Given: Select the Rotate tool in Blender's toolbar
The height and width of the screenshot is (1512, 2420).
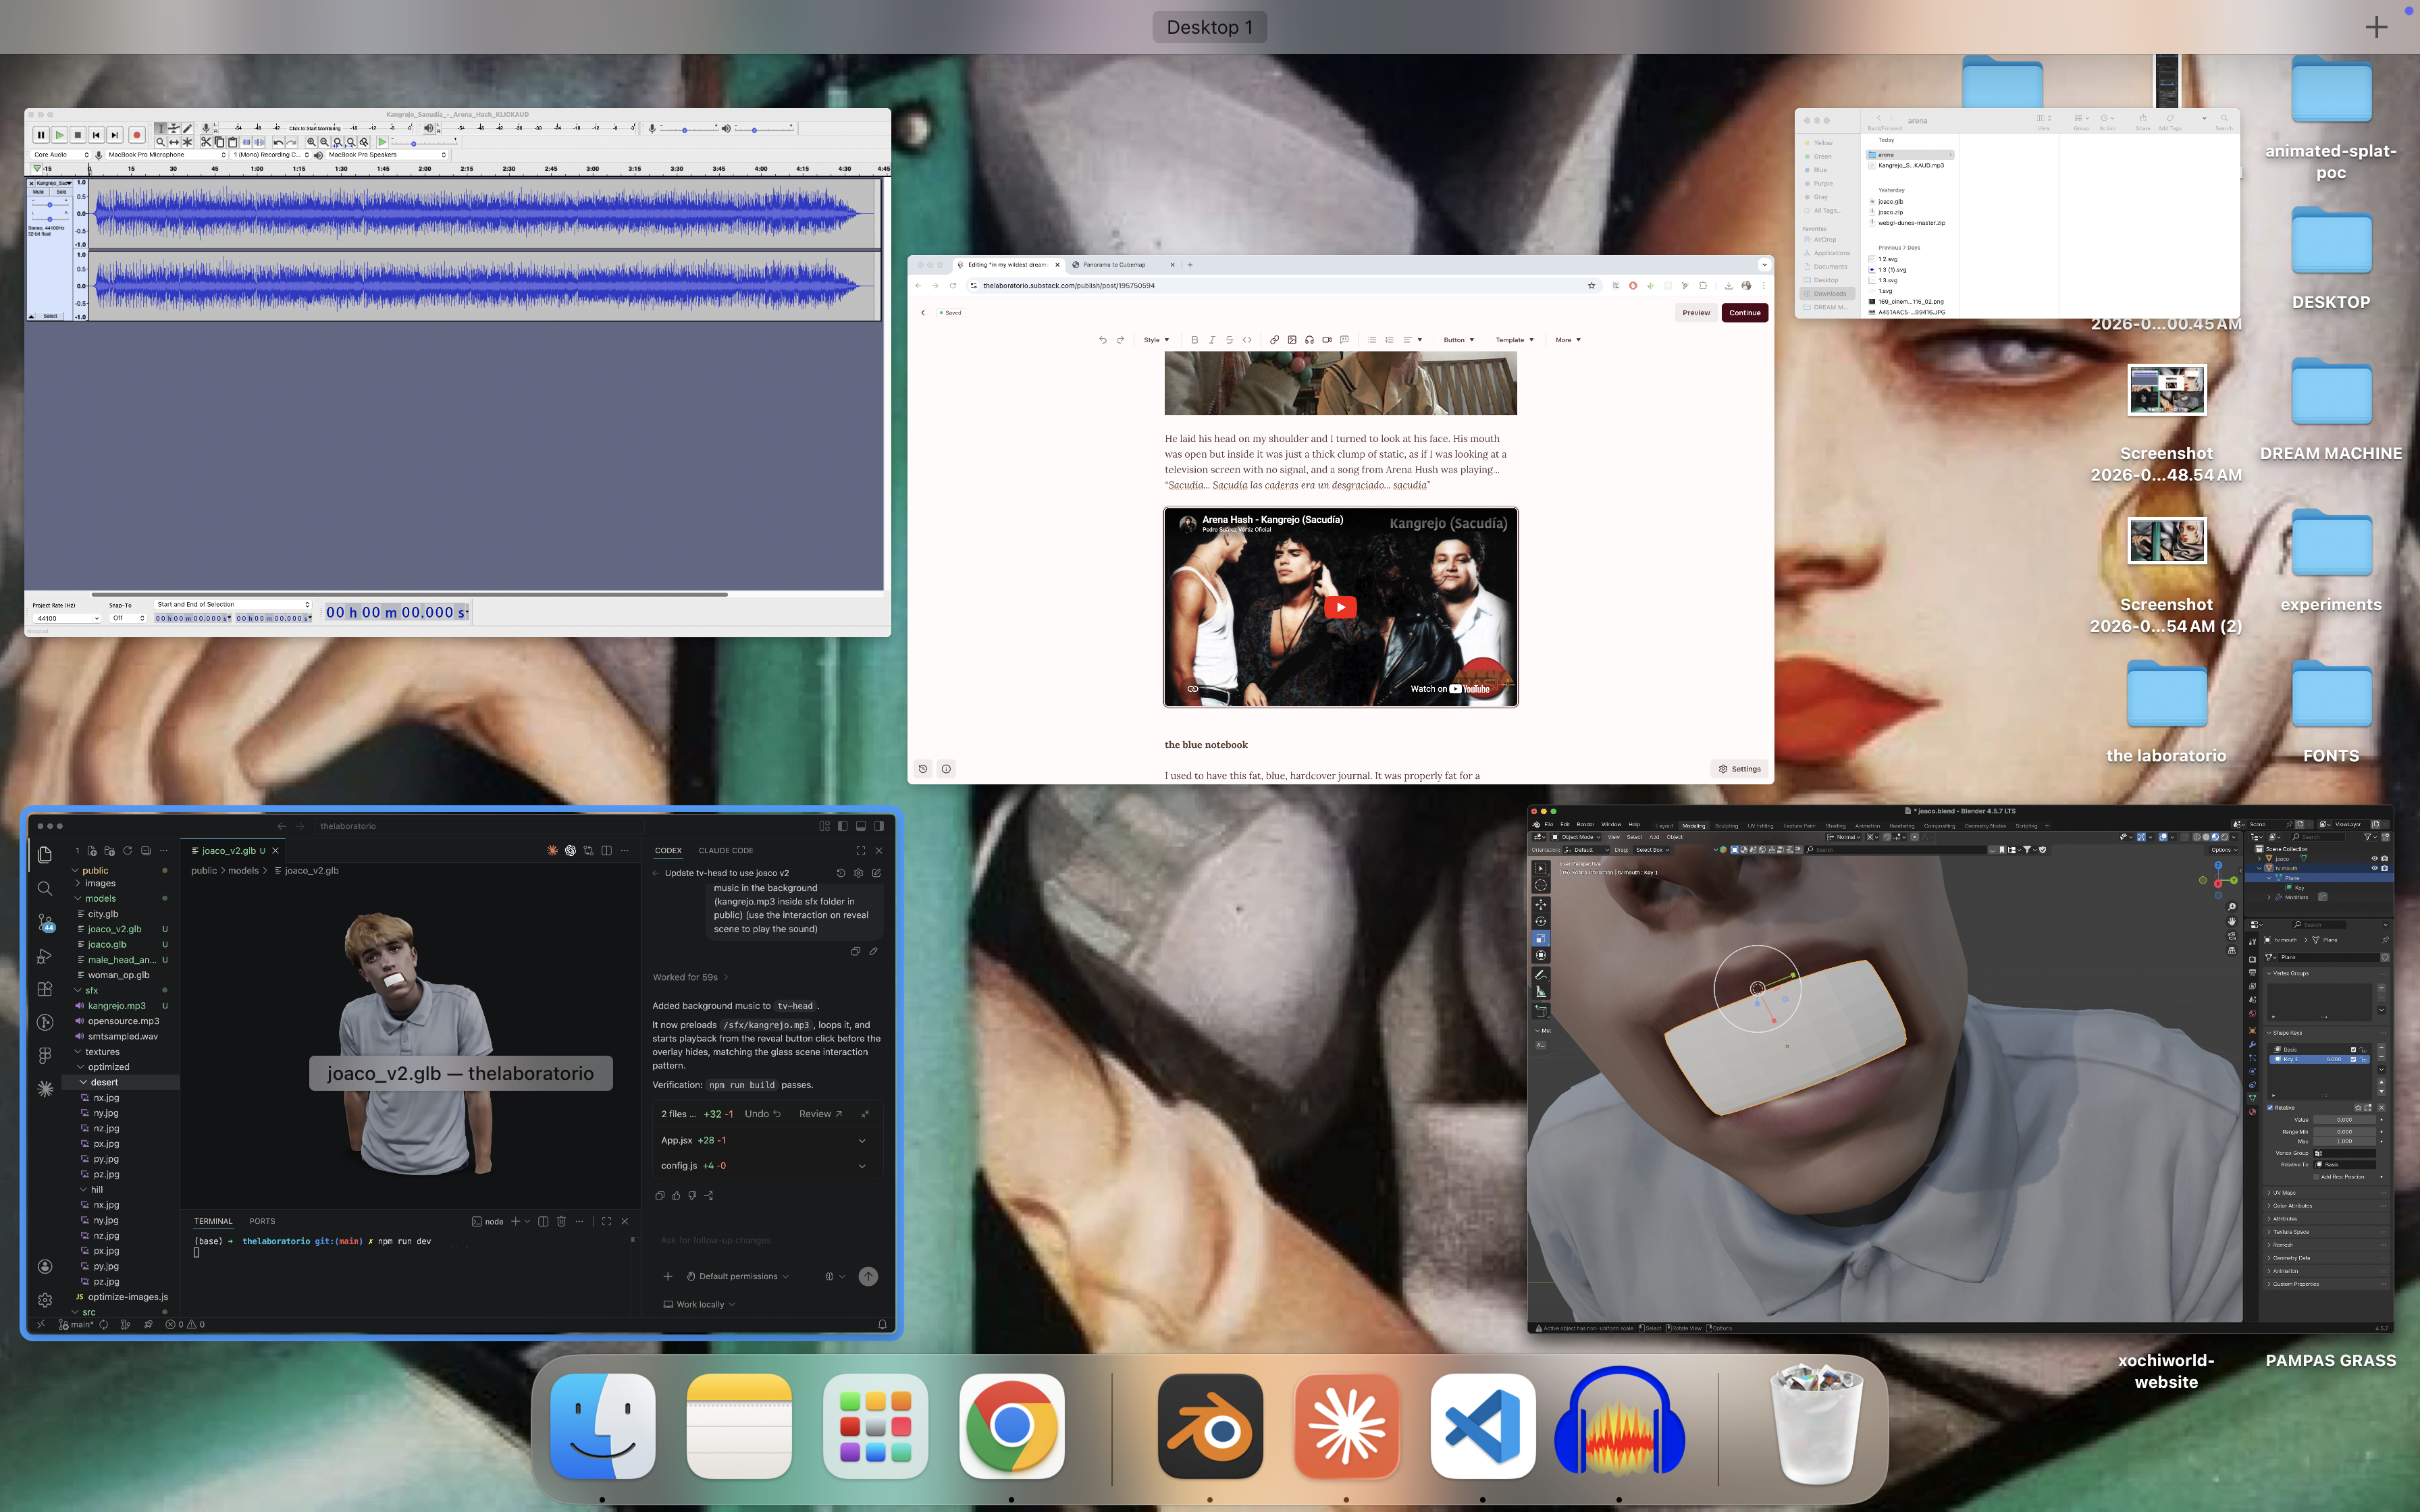Looking at the screenshot, I should pyautogui.click(x=1540, y=921).
